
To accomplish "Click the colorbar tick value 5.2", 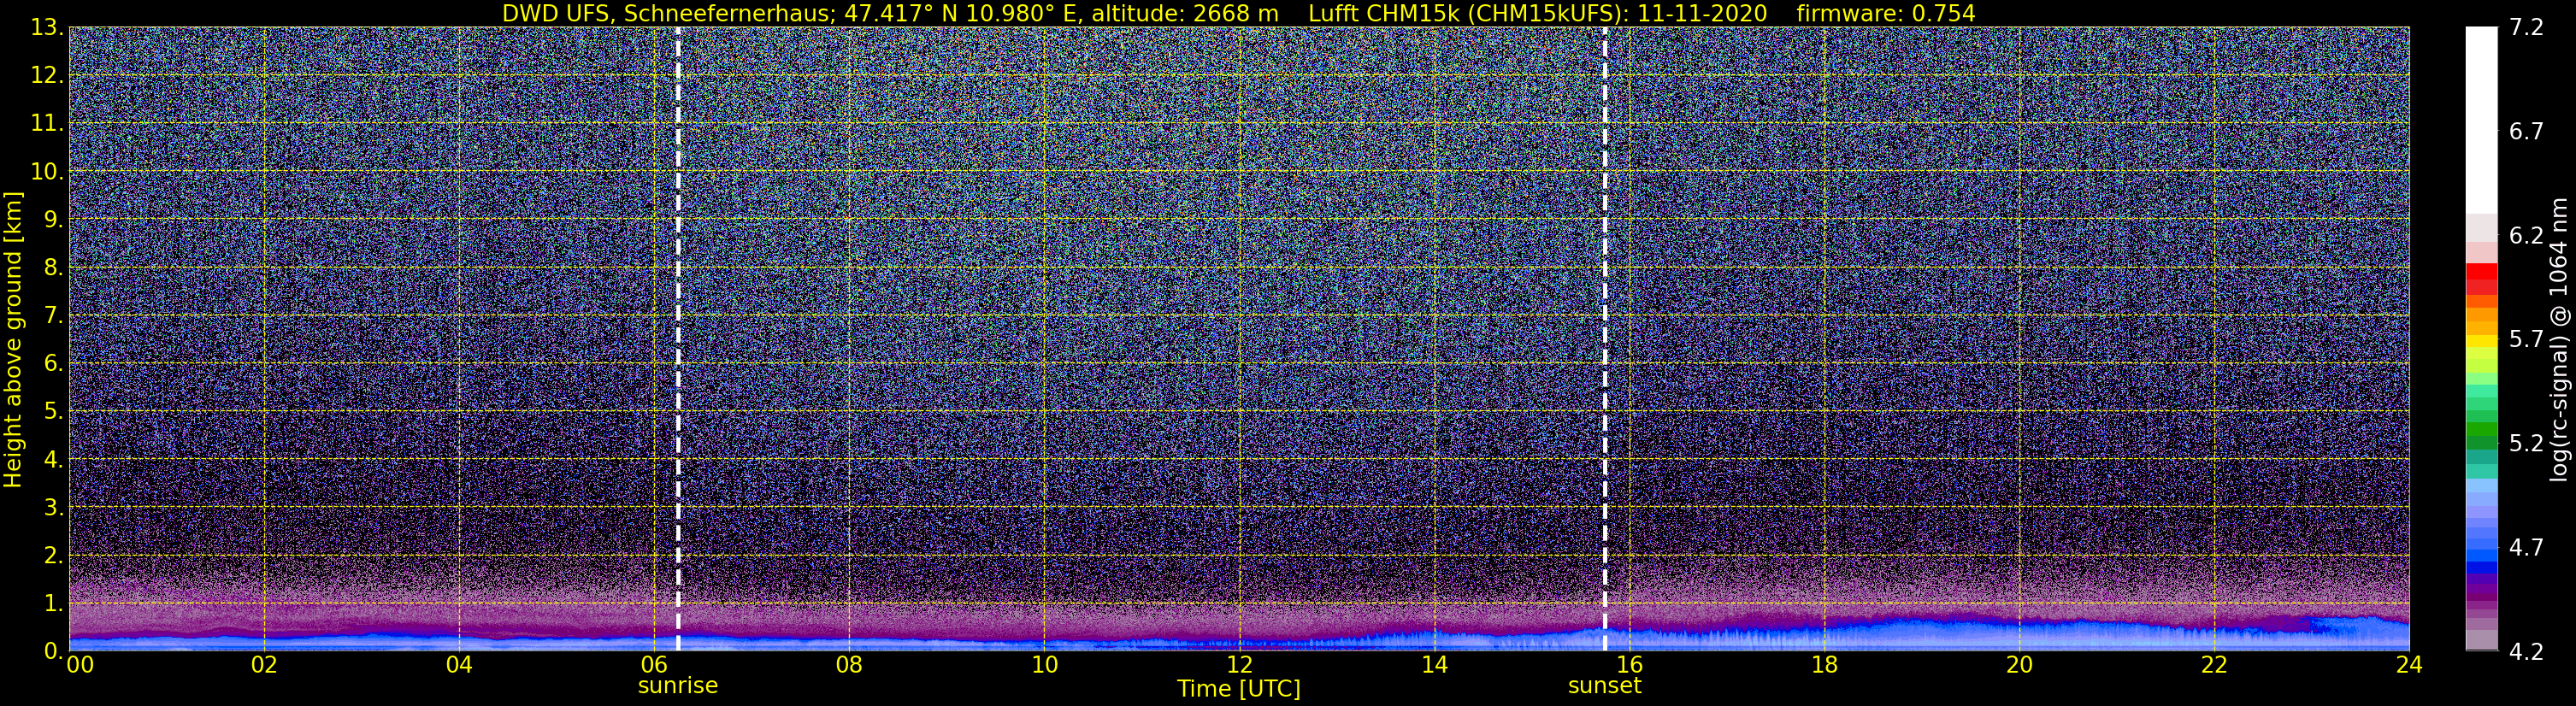I will 2526,444.
